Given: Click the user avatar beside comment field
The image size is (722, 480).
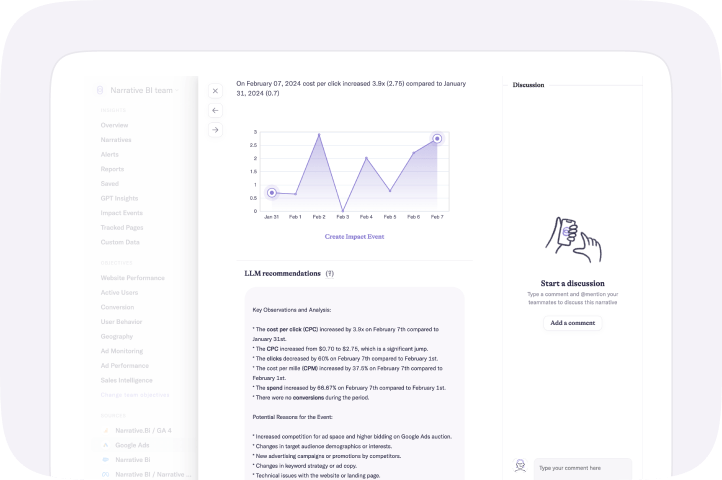Looking at the screenshot, I should [520, 465].
